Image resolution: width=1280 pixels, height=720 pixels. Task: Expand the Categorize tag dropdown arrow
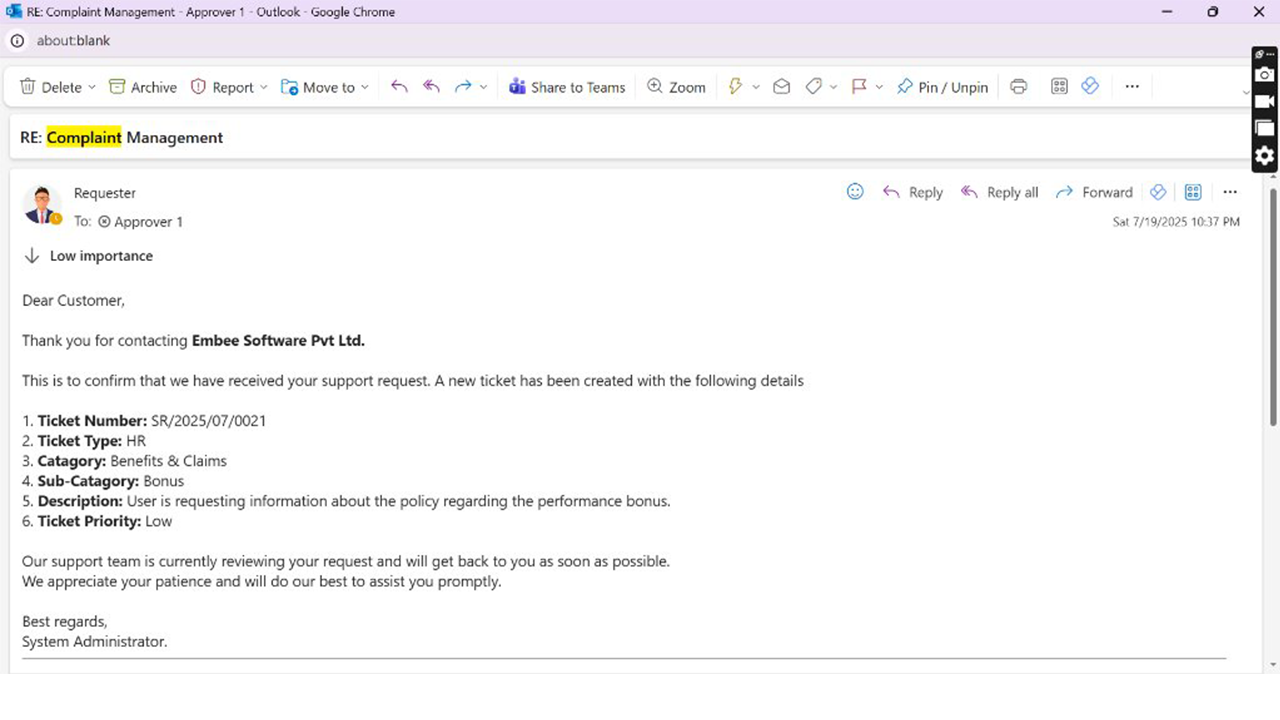834,87
